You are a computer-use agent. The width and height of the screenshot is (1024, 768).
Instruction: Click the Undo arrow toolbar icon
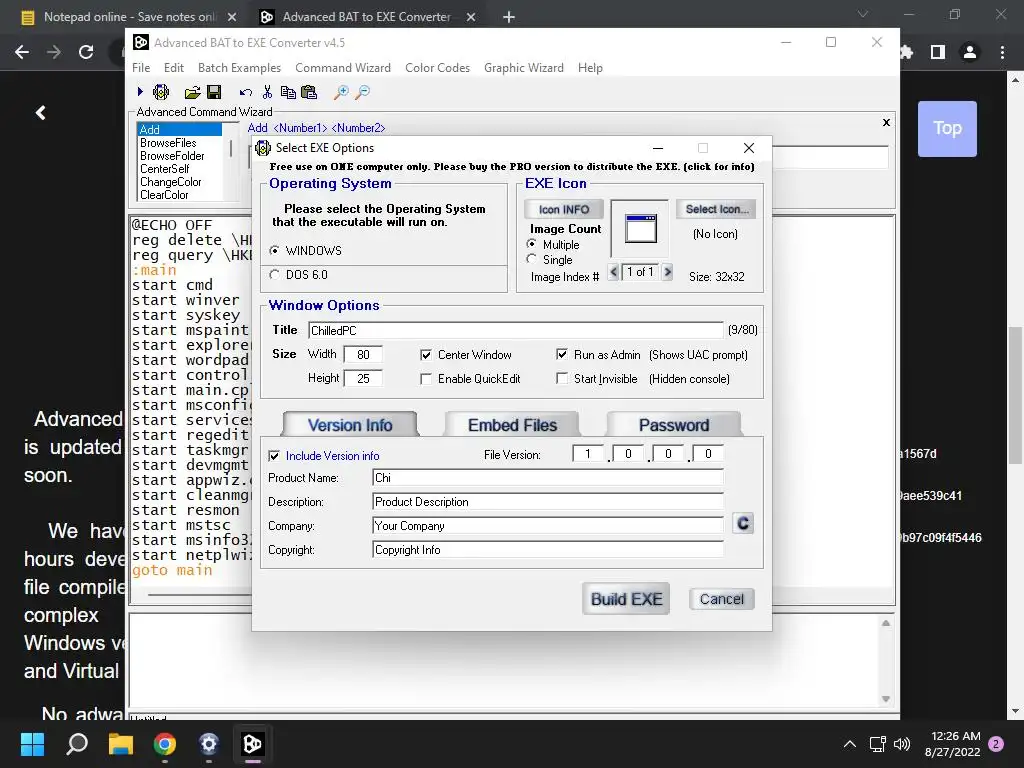coord(246,93)
